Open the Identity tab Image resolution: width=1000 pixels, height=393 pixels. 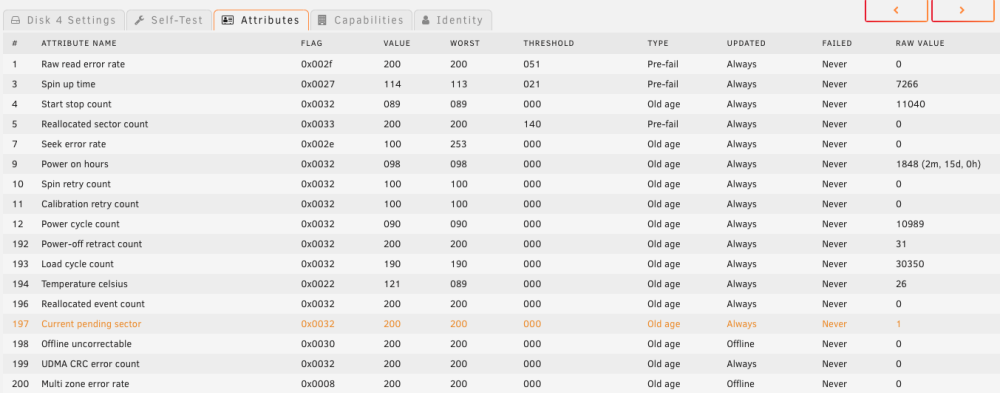click(x=453, y=20)
